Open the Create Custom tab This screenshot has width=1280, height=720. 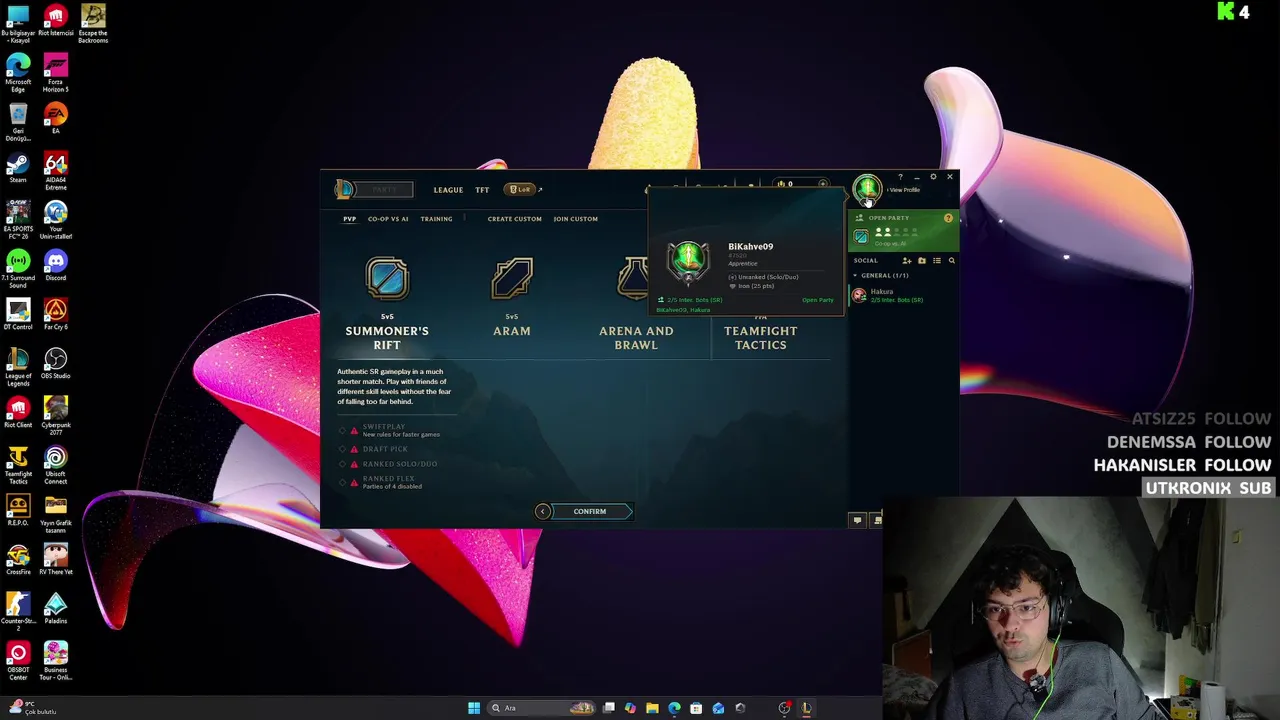click(x=515, y=219)
